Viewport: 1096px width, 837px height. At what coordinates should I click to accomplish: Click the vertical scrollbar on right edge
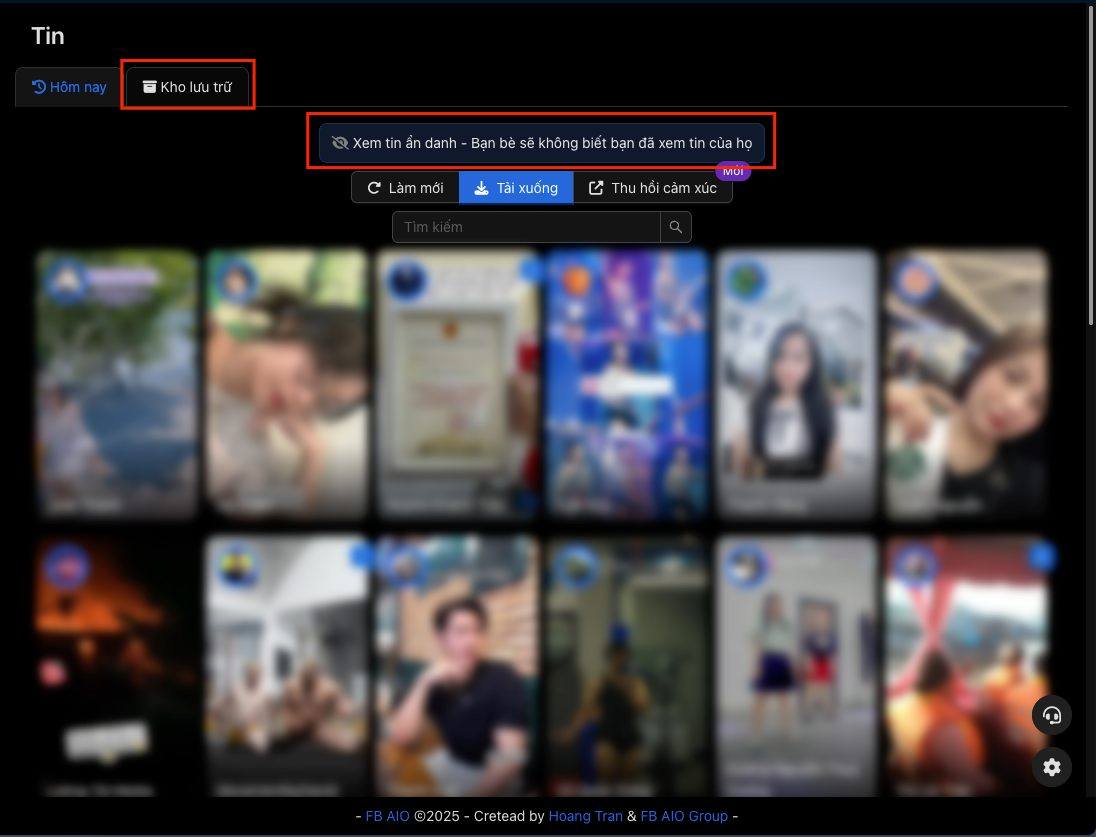tap(1091, 164)
